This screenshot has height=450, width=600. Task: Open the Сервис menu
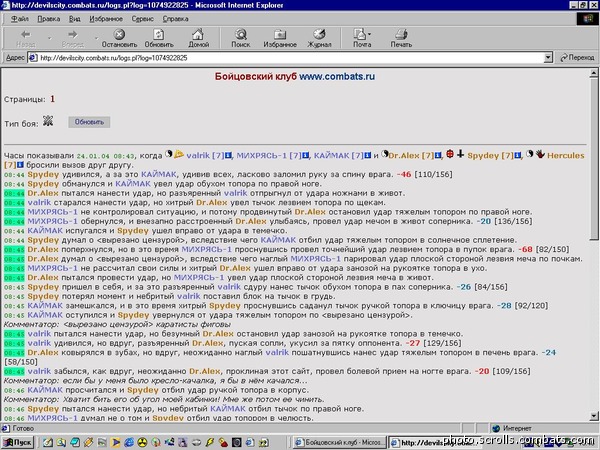click(142, 19)
